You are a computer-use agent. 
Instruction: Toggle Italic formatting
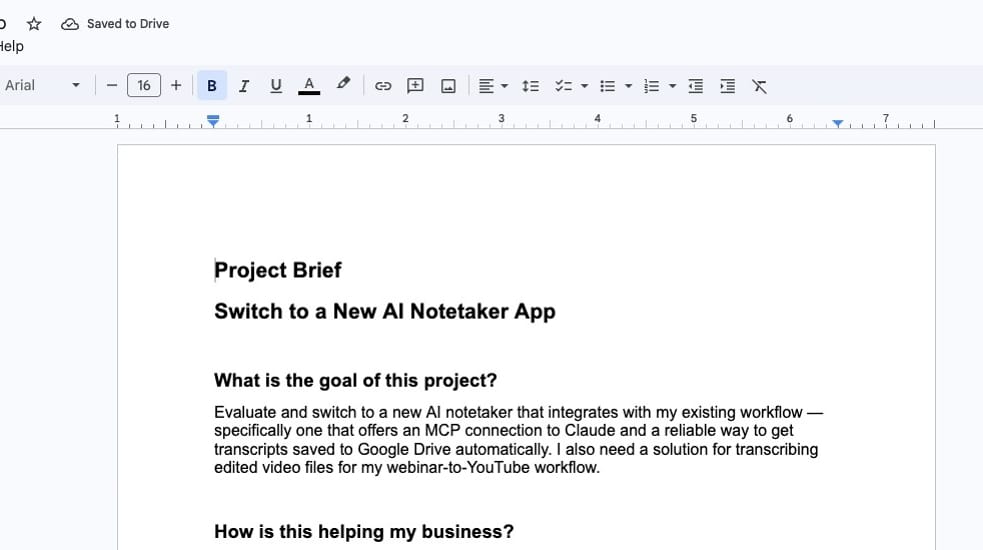[244, 86]
